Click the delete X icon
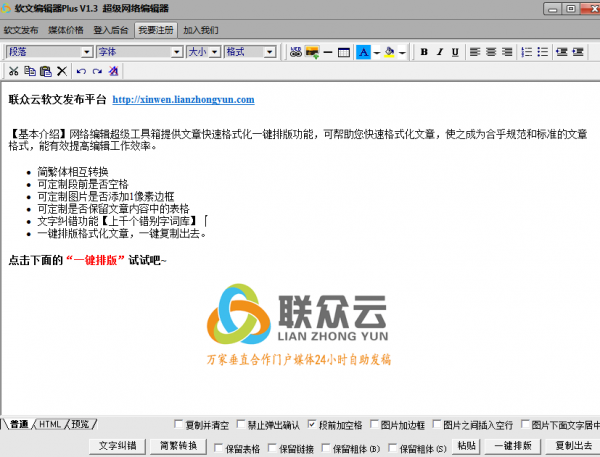The width and height of the screenshot is (600, 457). tap(62, 71)
